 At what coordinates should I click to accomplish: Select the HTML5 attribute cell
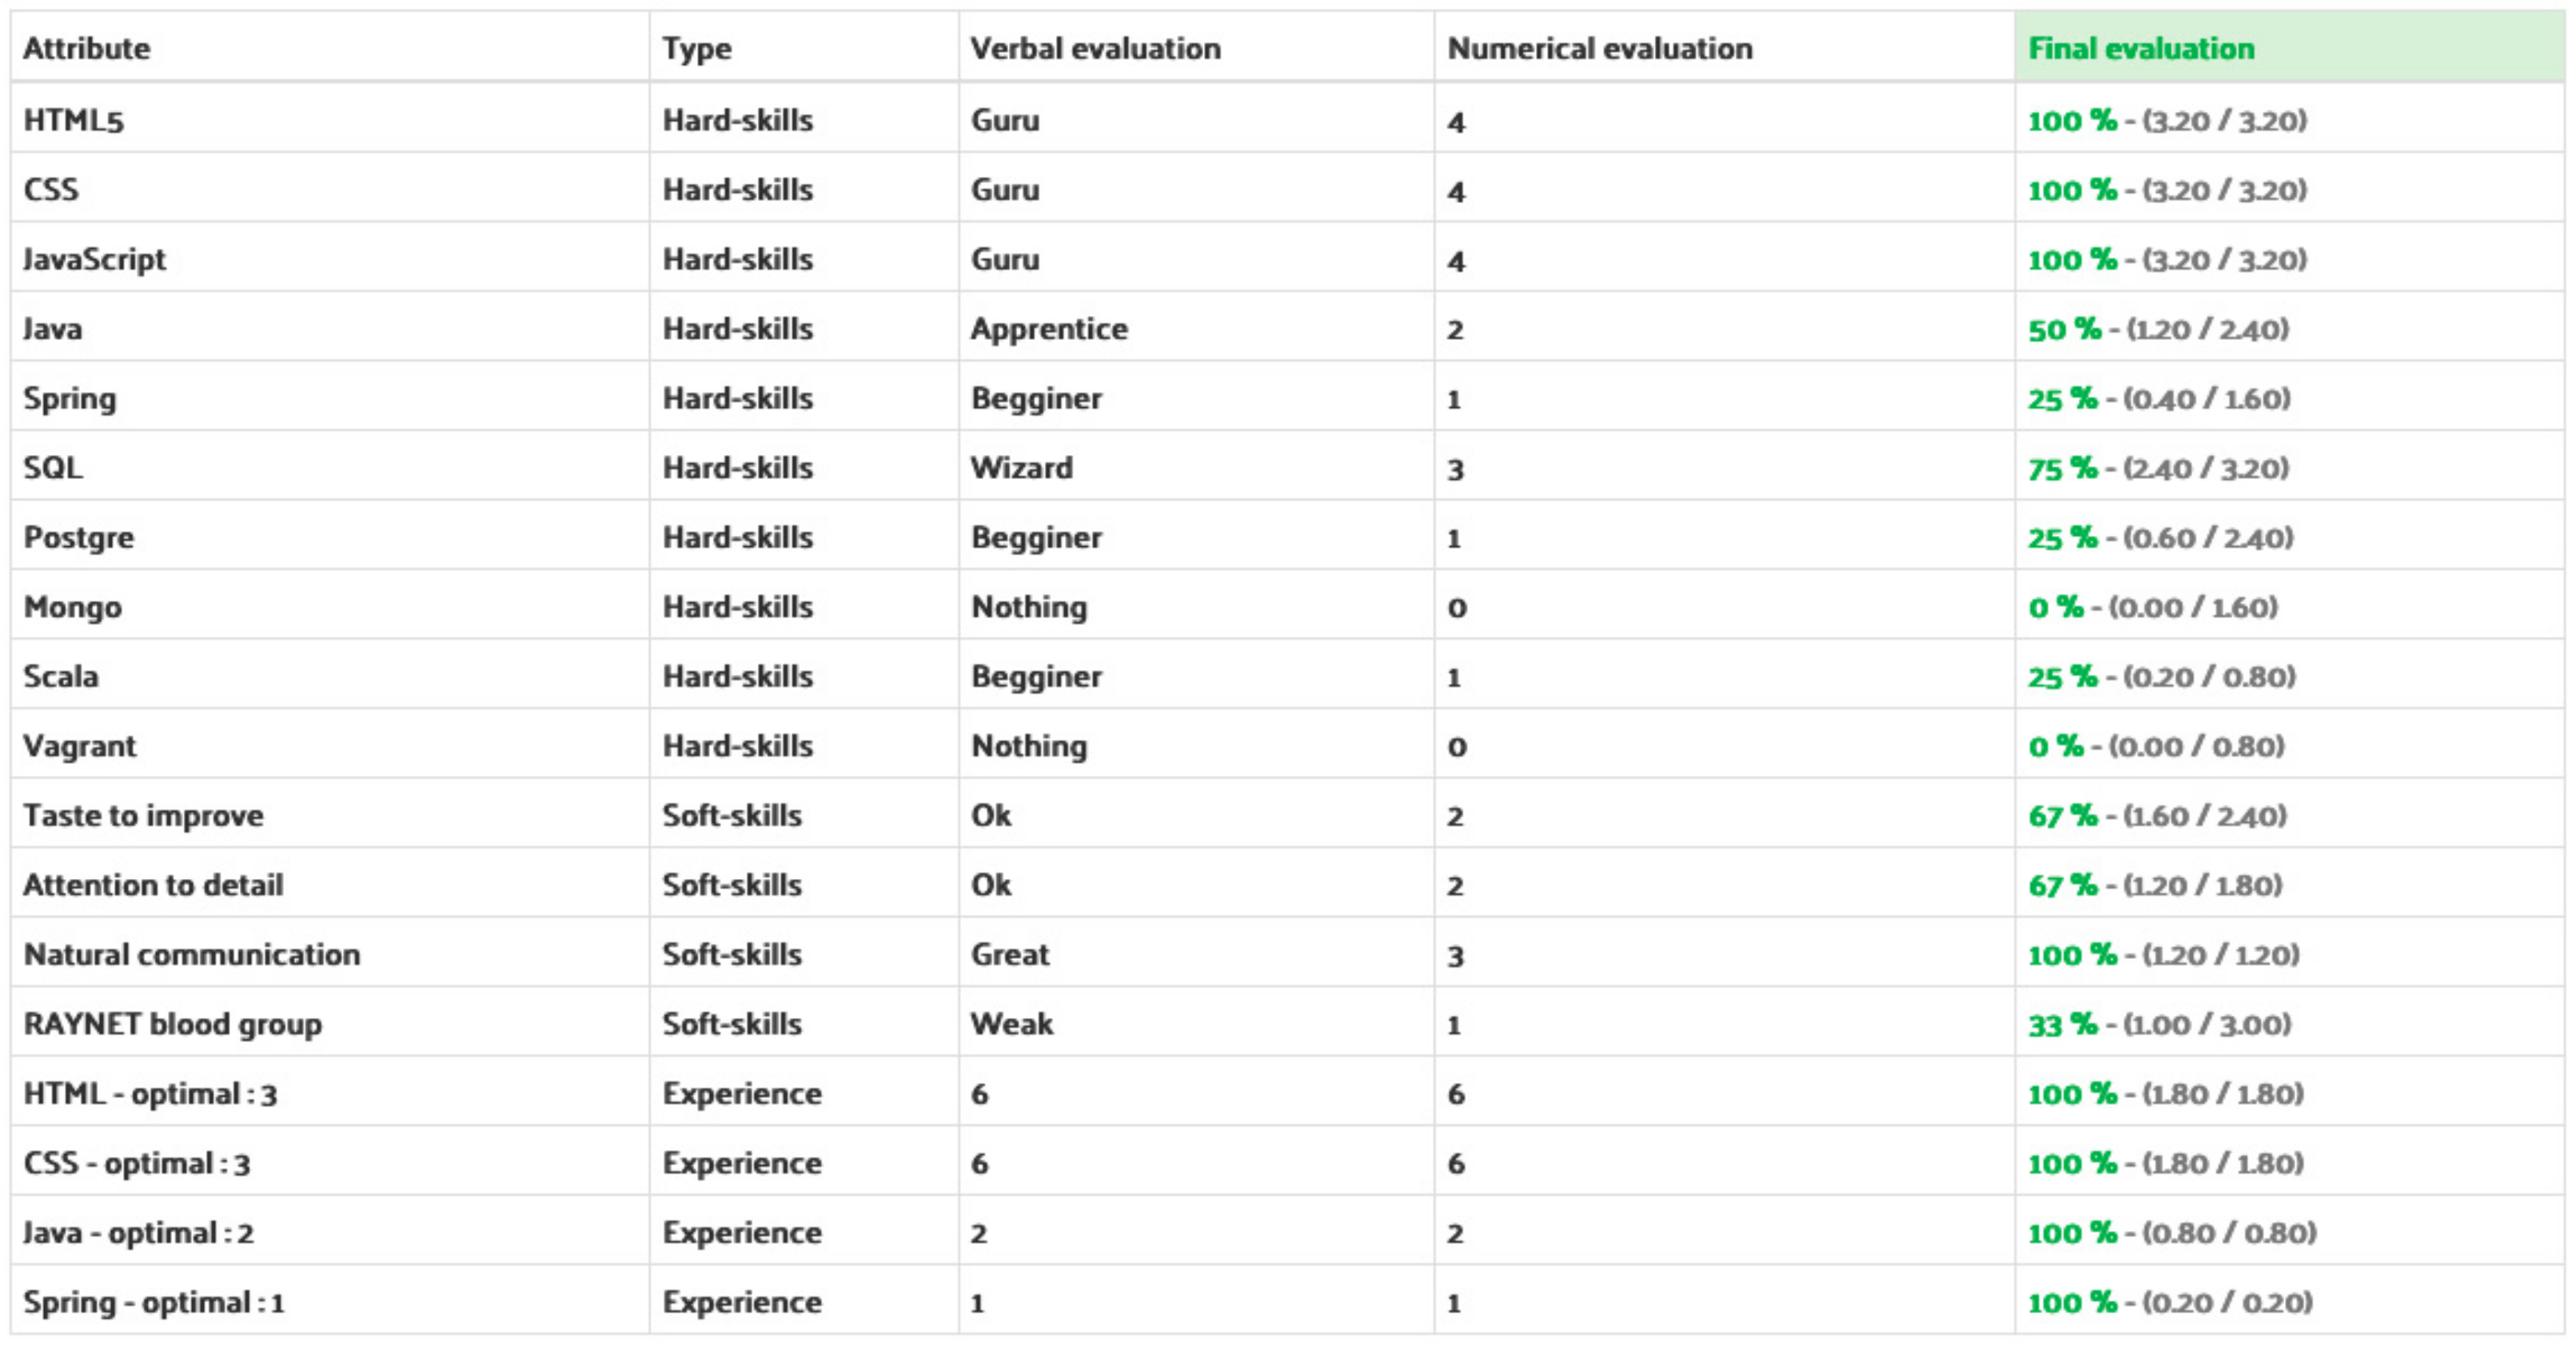point(73,120)
